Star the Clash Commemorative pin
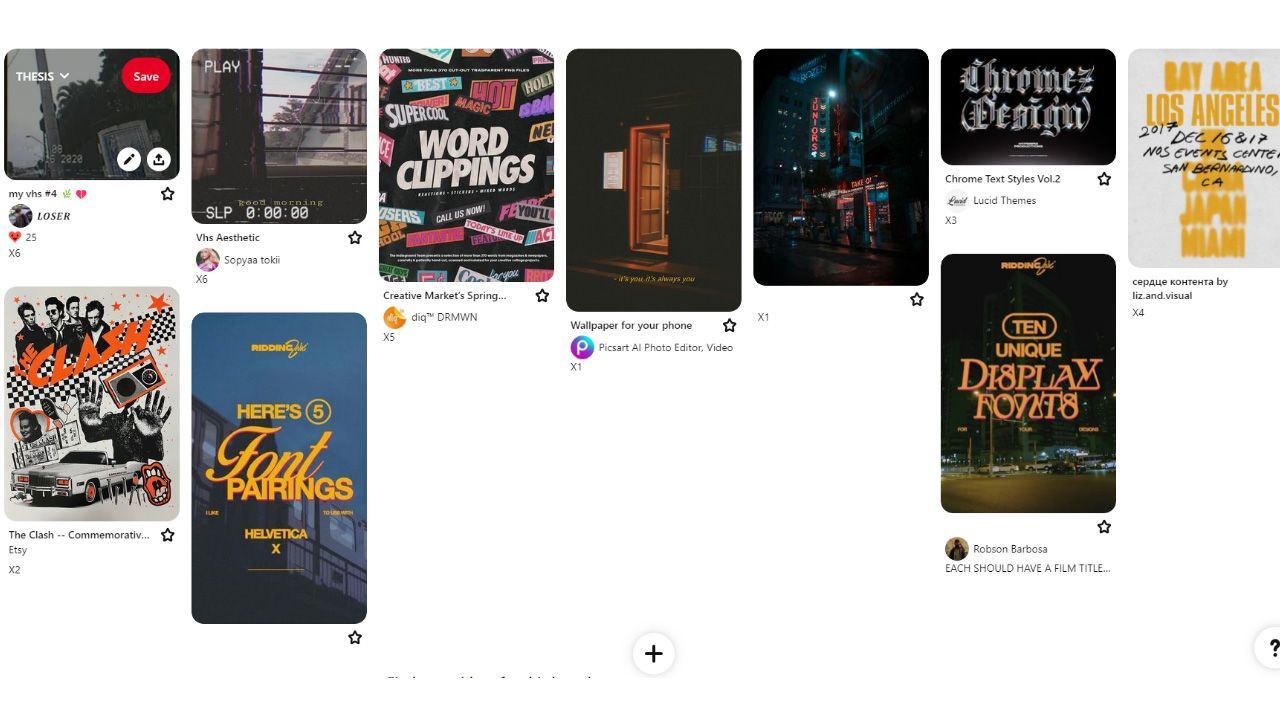This screenshot has width=1280, height=720. click(x=168, y=535)
